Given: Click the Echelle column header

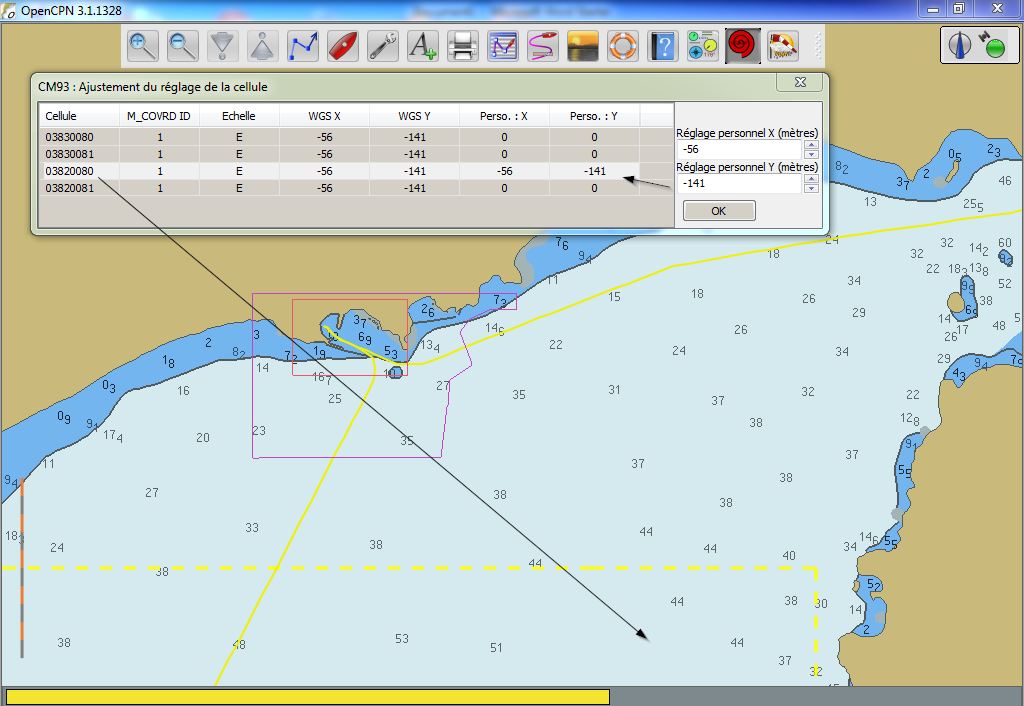Looking at the screenshot, I should pyautogui.click(x=239, y=116).
